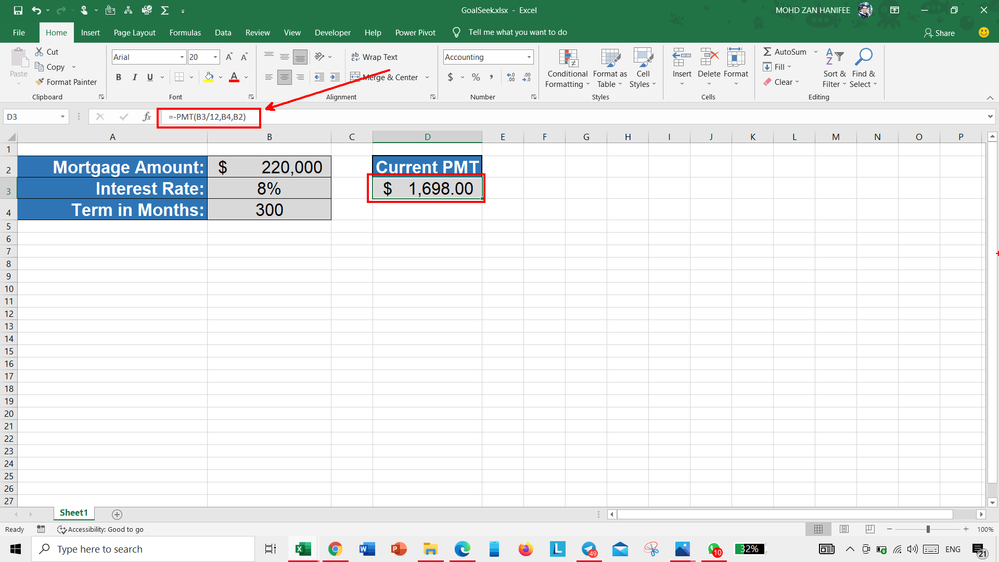Open Cell Styles gallery
Viewport: 999px width, 562px height.
[x=642, y=68]
